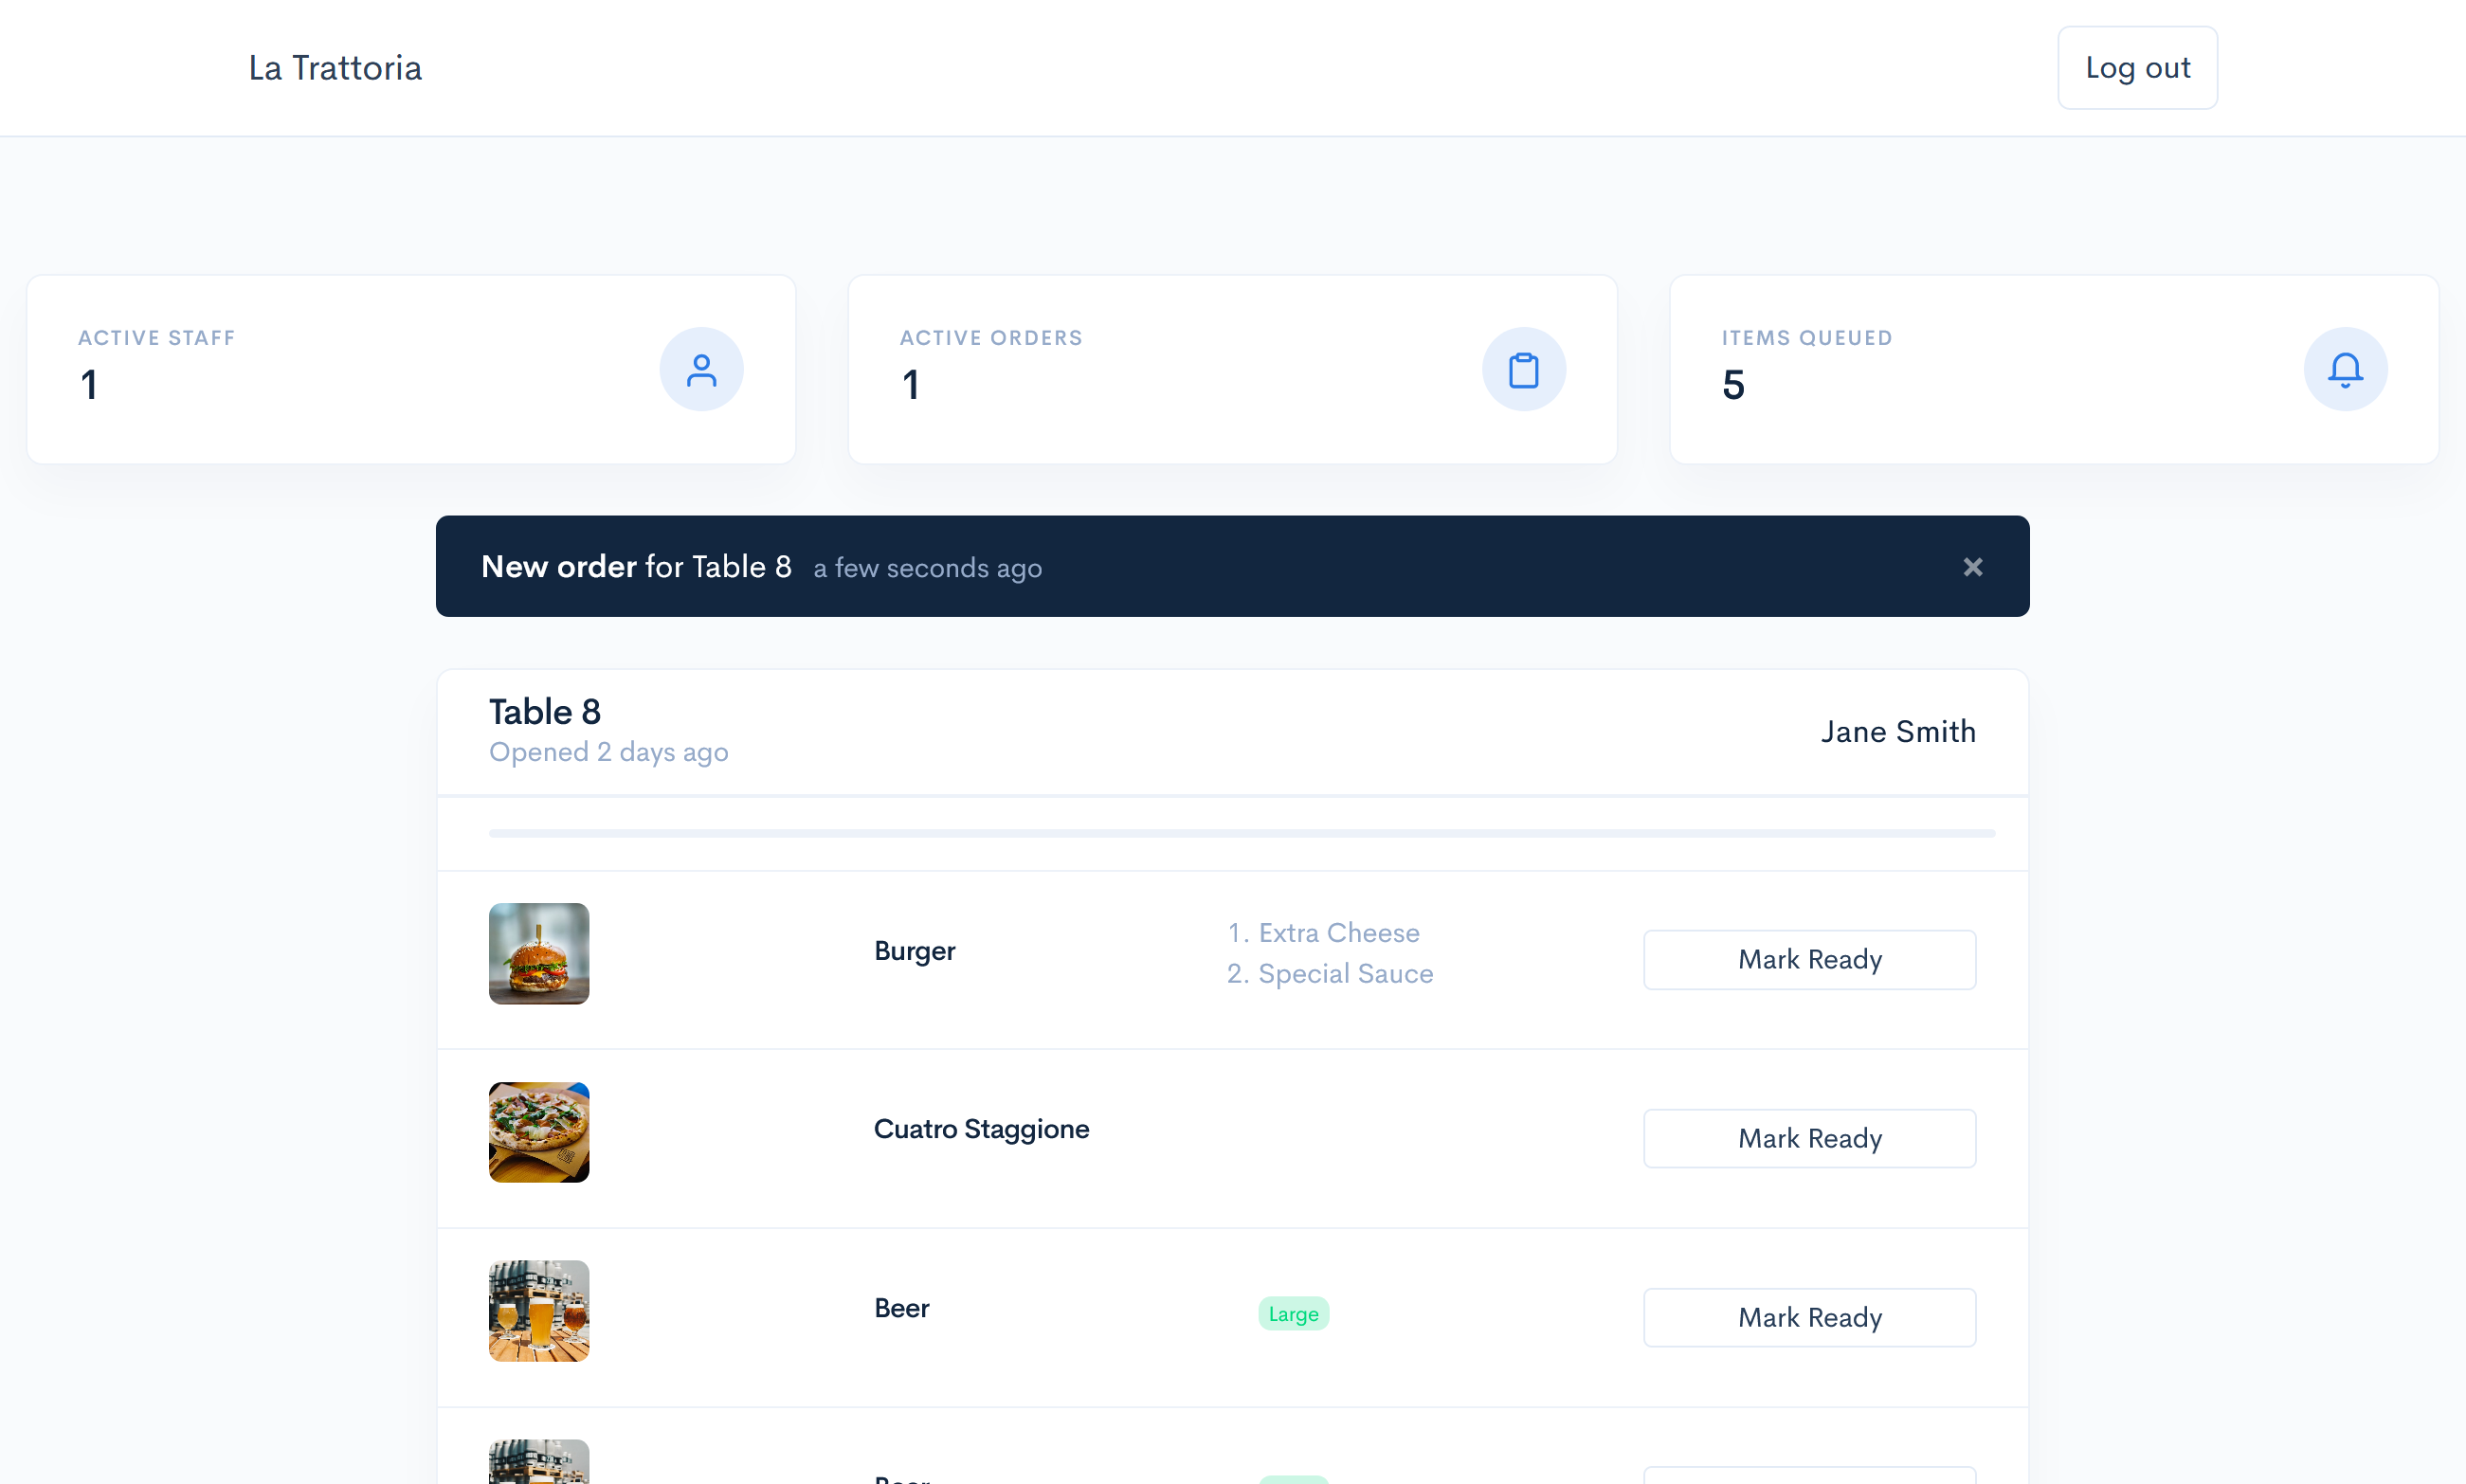This screenshot has width=2466, height=1484.
Task: Mark the Beer Large as Ready
Action: coord(1809,1315)
